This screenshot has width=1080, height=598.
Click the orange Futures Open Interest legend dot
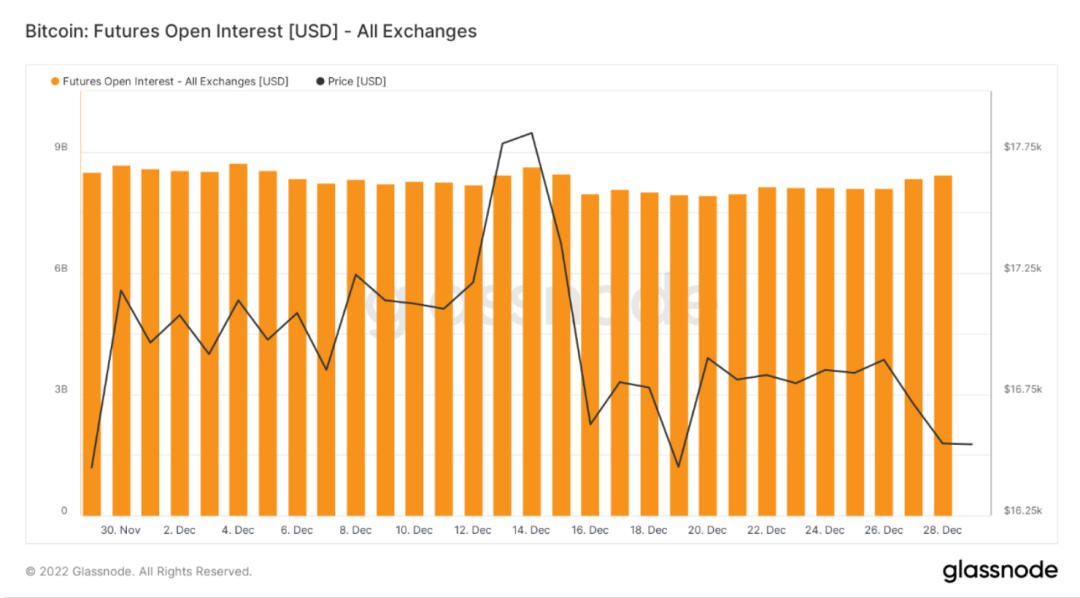tap(55, 81)
